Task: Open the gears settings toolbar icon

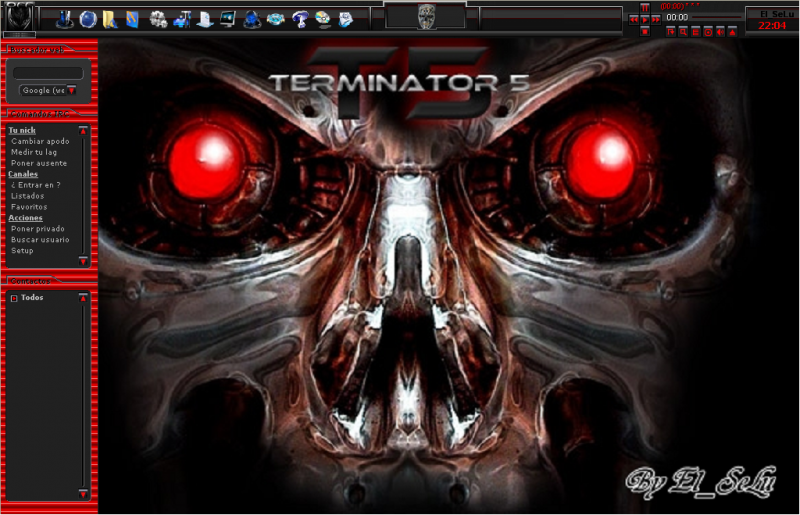Action: (x=159, y=20)
